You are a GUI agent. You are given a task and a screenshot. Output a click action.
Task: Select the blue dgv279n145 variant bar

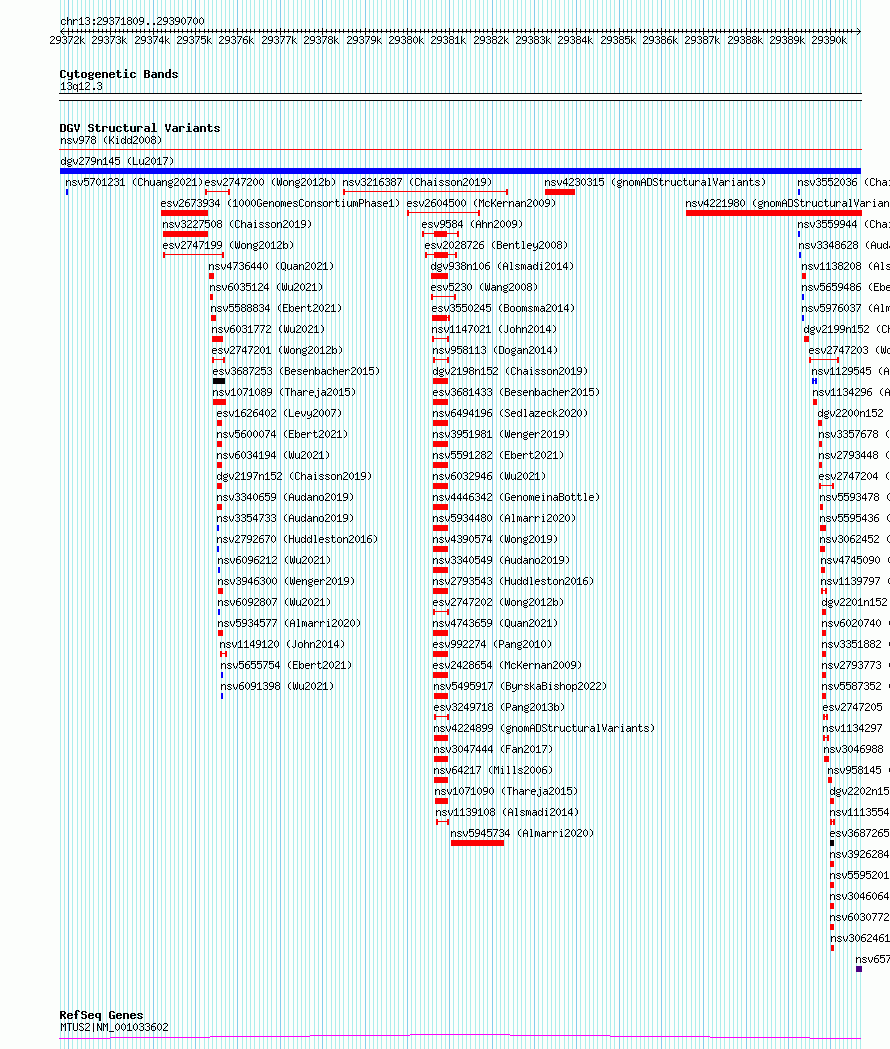[x=460, y=171]
